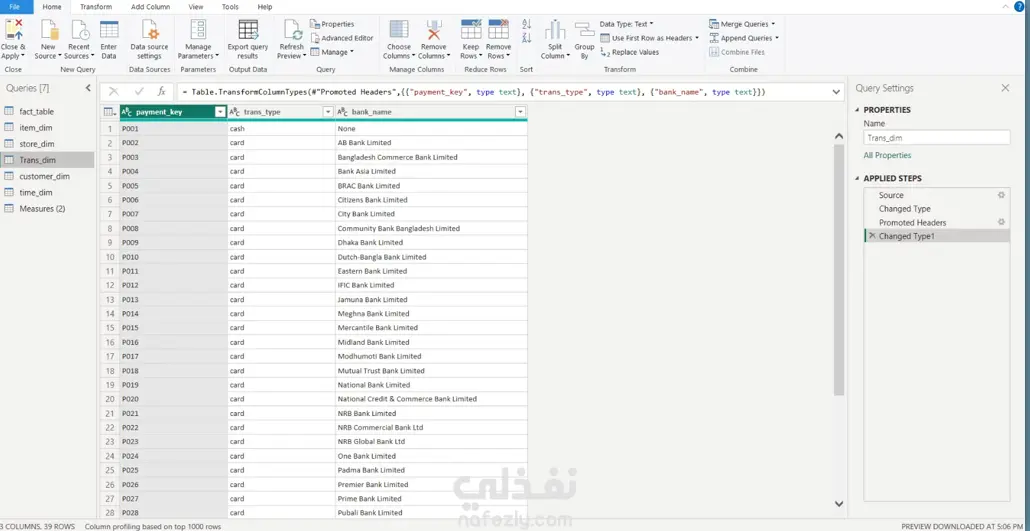1030x531 pixels.
Task: Collapse the Queries pane
Action: (x=88, y=88)
